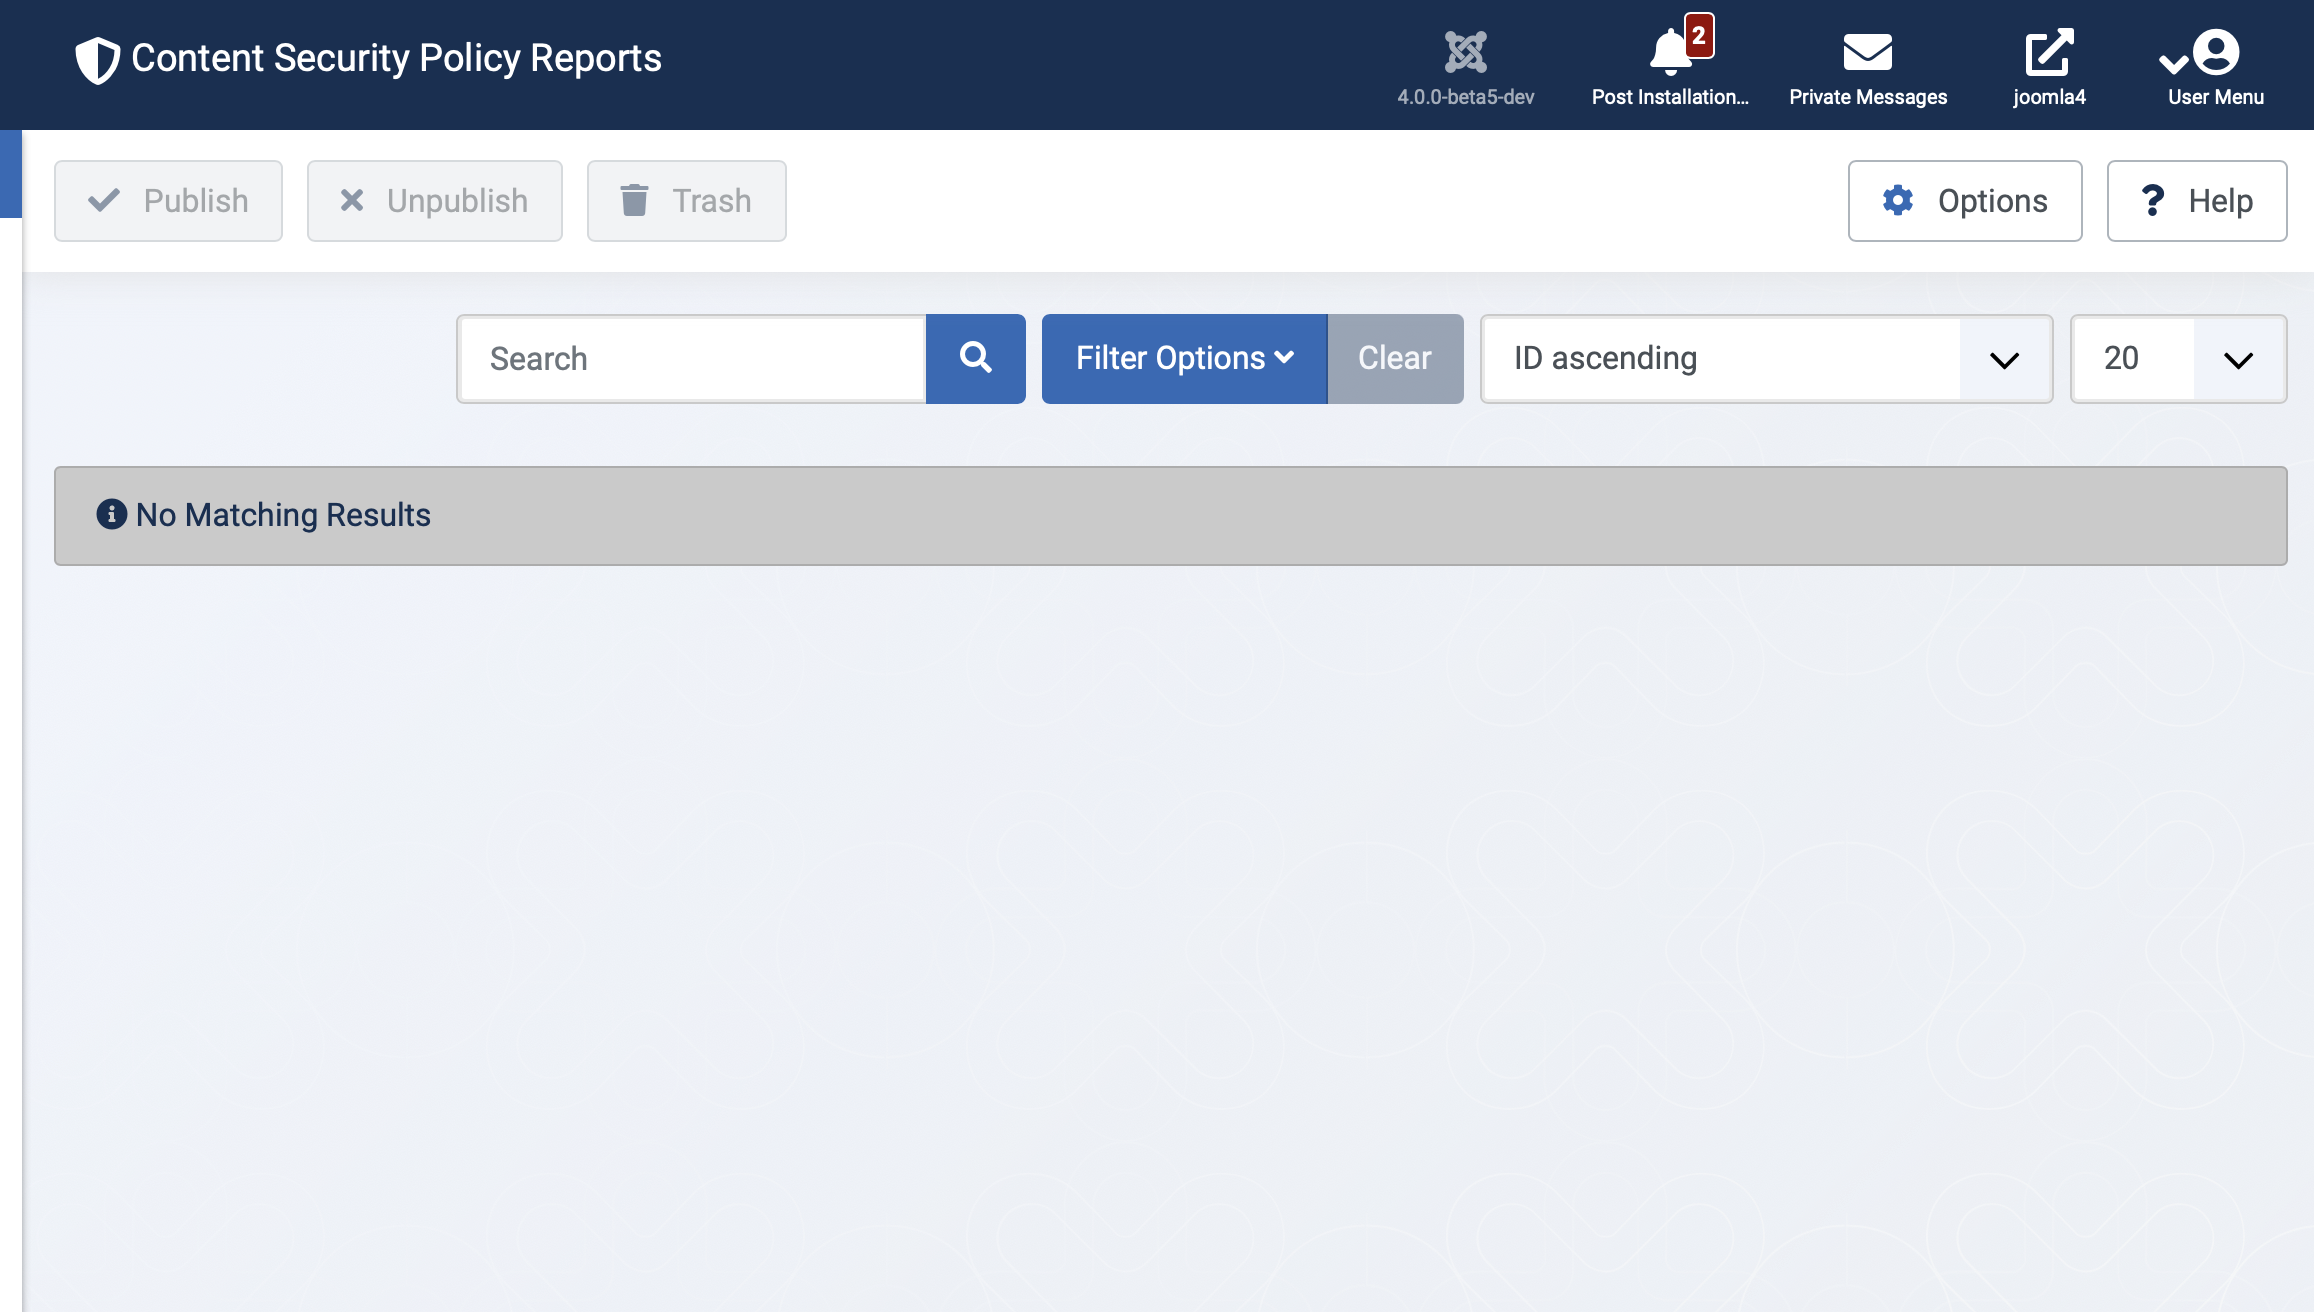Click the shield icon beside the page title

pos(97,60)
